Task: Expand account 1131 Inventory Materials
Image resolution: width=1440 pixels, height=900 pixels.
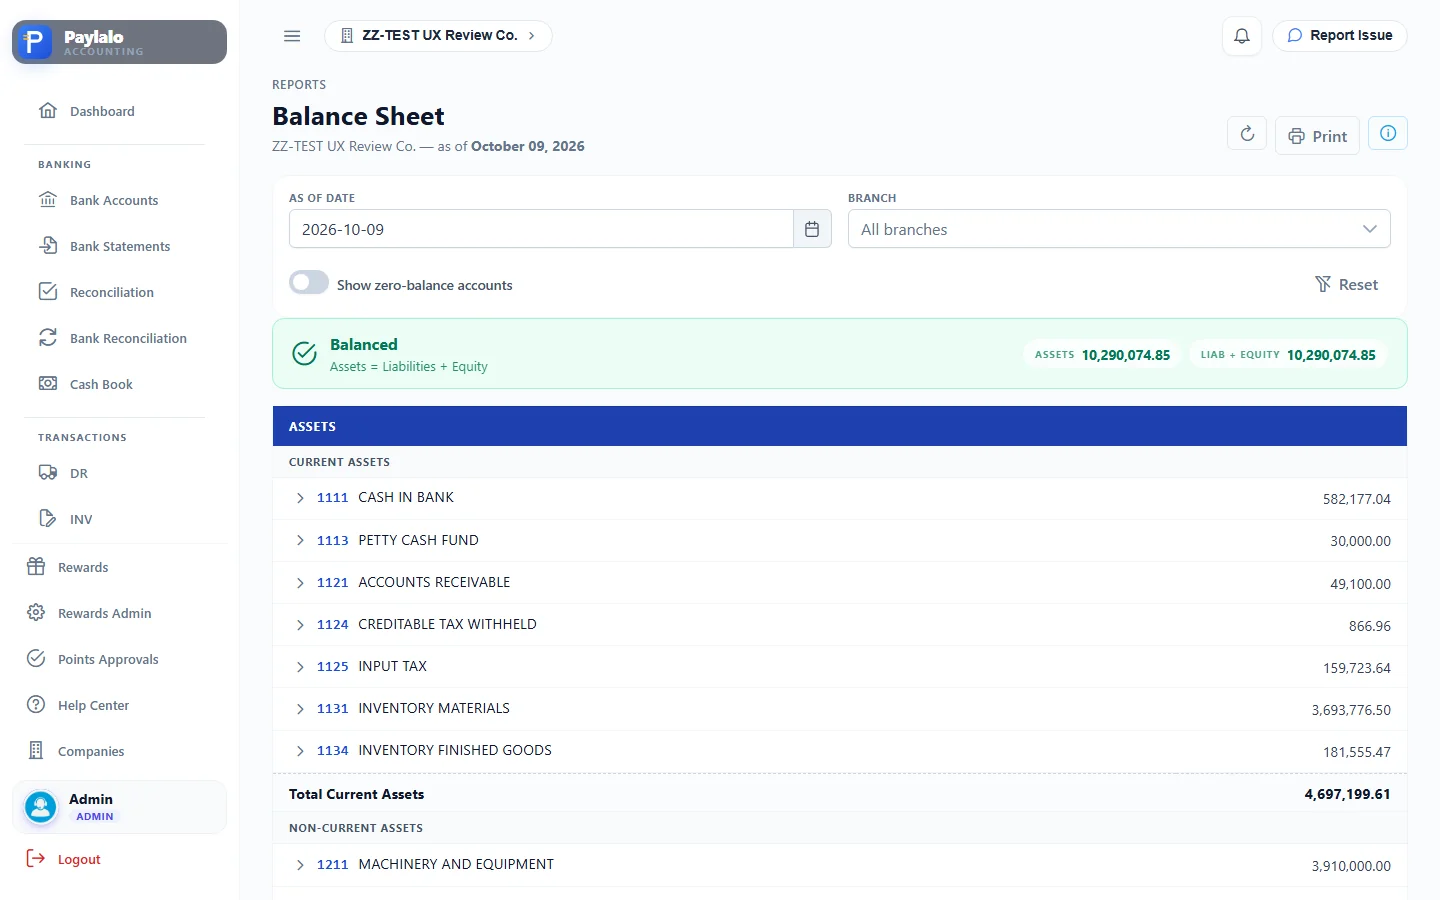Action: coord(300,709)
